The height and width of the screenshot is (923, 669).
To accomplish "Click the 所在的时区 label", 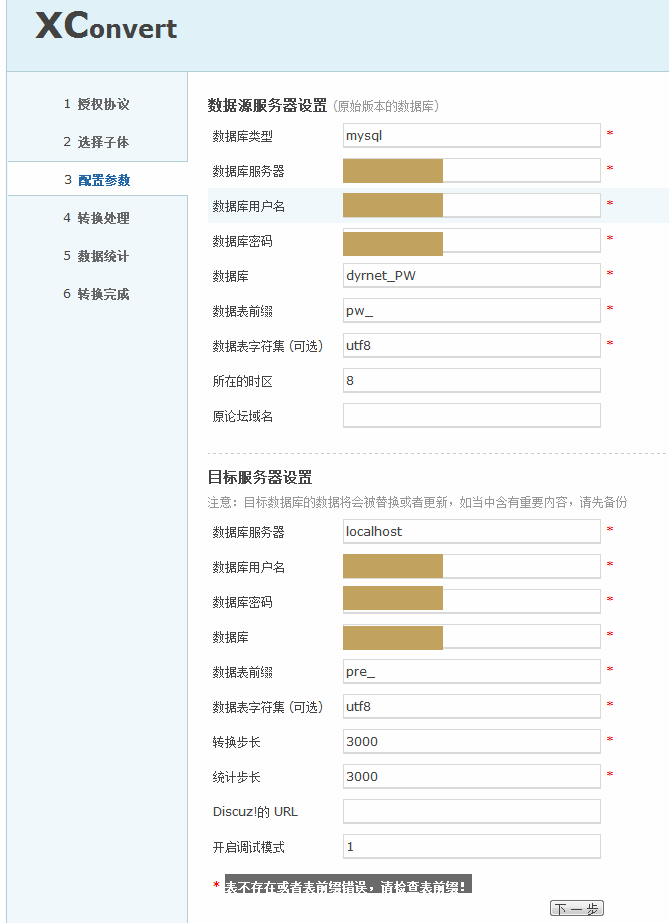I will pyautogui.click(x=242, y=381).
